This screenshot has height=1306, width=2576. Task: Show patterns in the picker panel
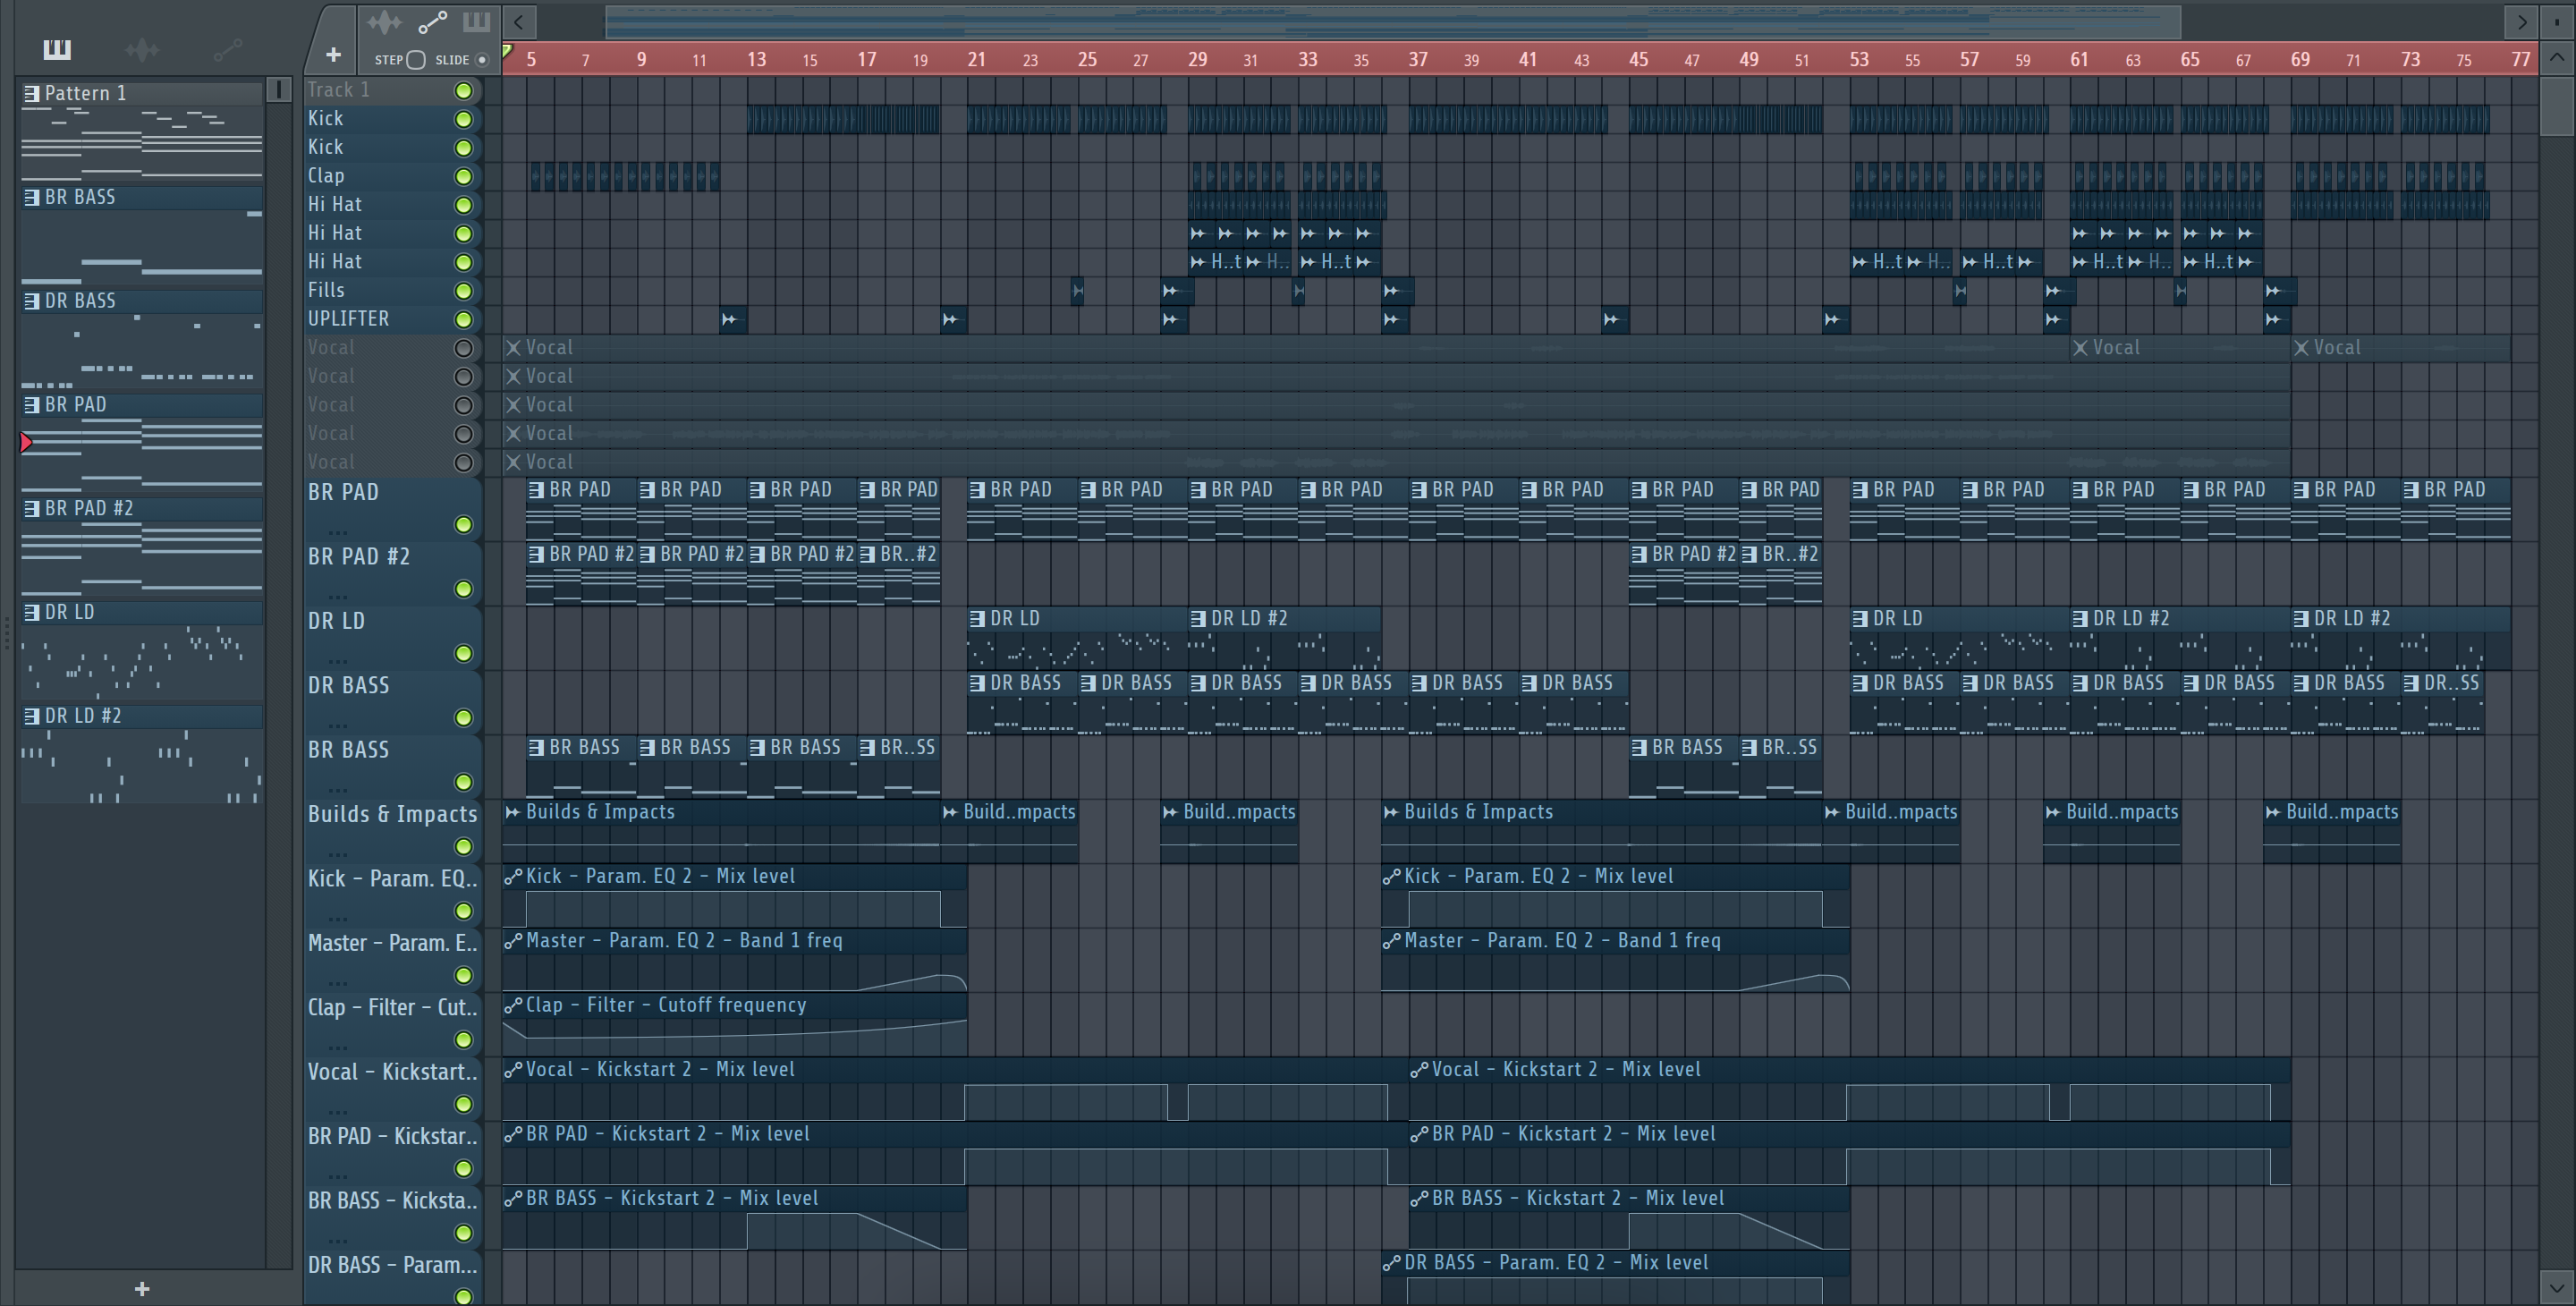coord(57,49)
